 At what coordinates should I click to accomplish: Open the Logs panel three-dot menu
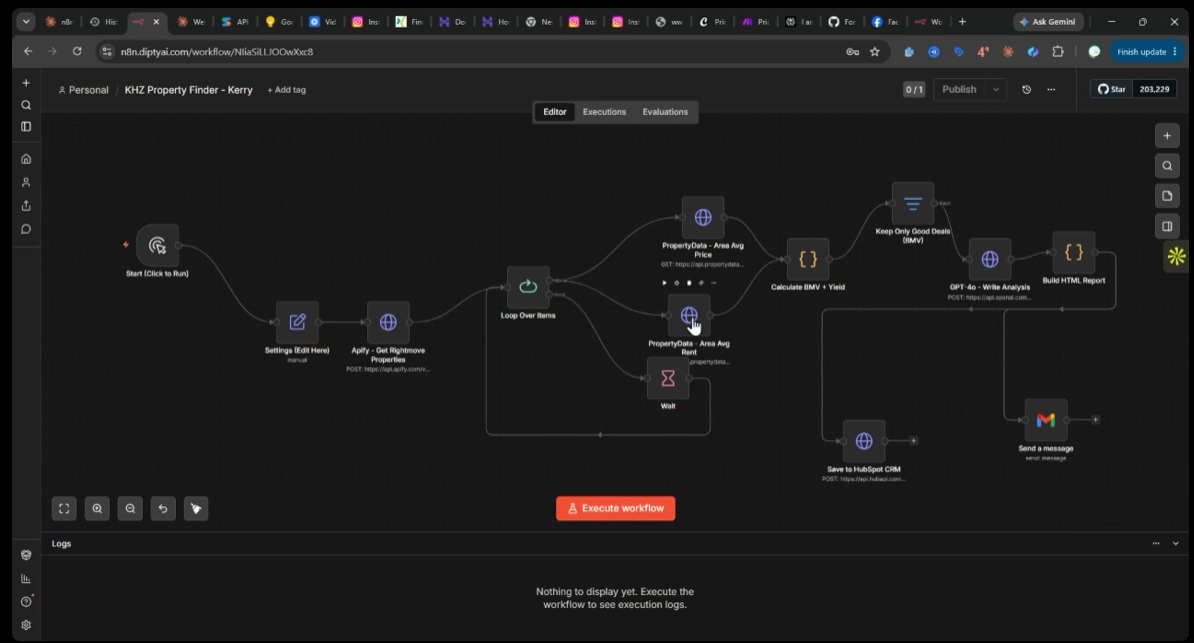1156,543
